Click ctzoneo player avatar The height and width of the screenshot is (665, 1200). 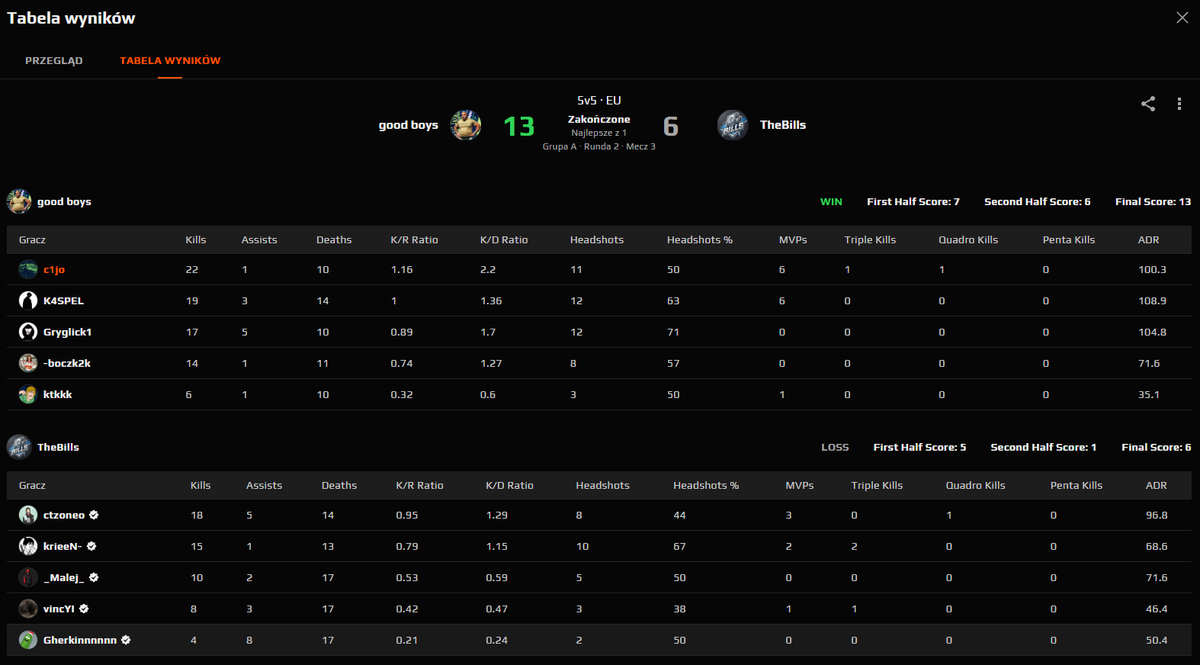point(28,515)
